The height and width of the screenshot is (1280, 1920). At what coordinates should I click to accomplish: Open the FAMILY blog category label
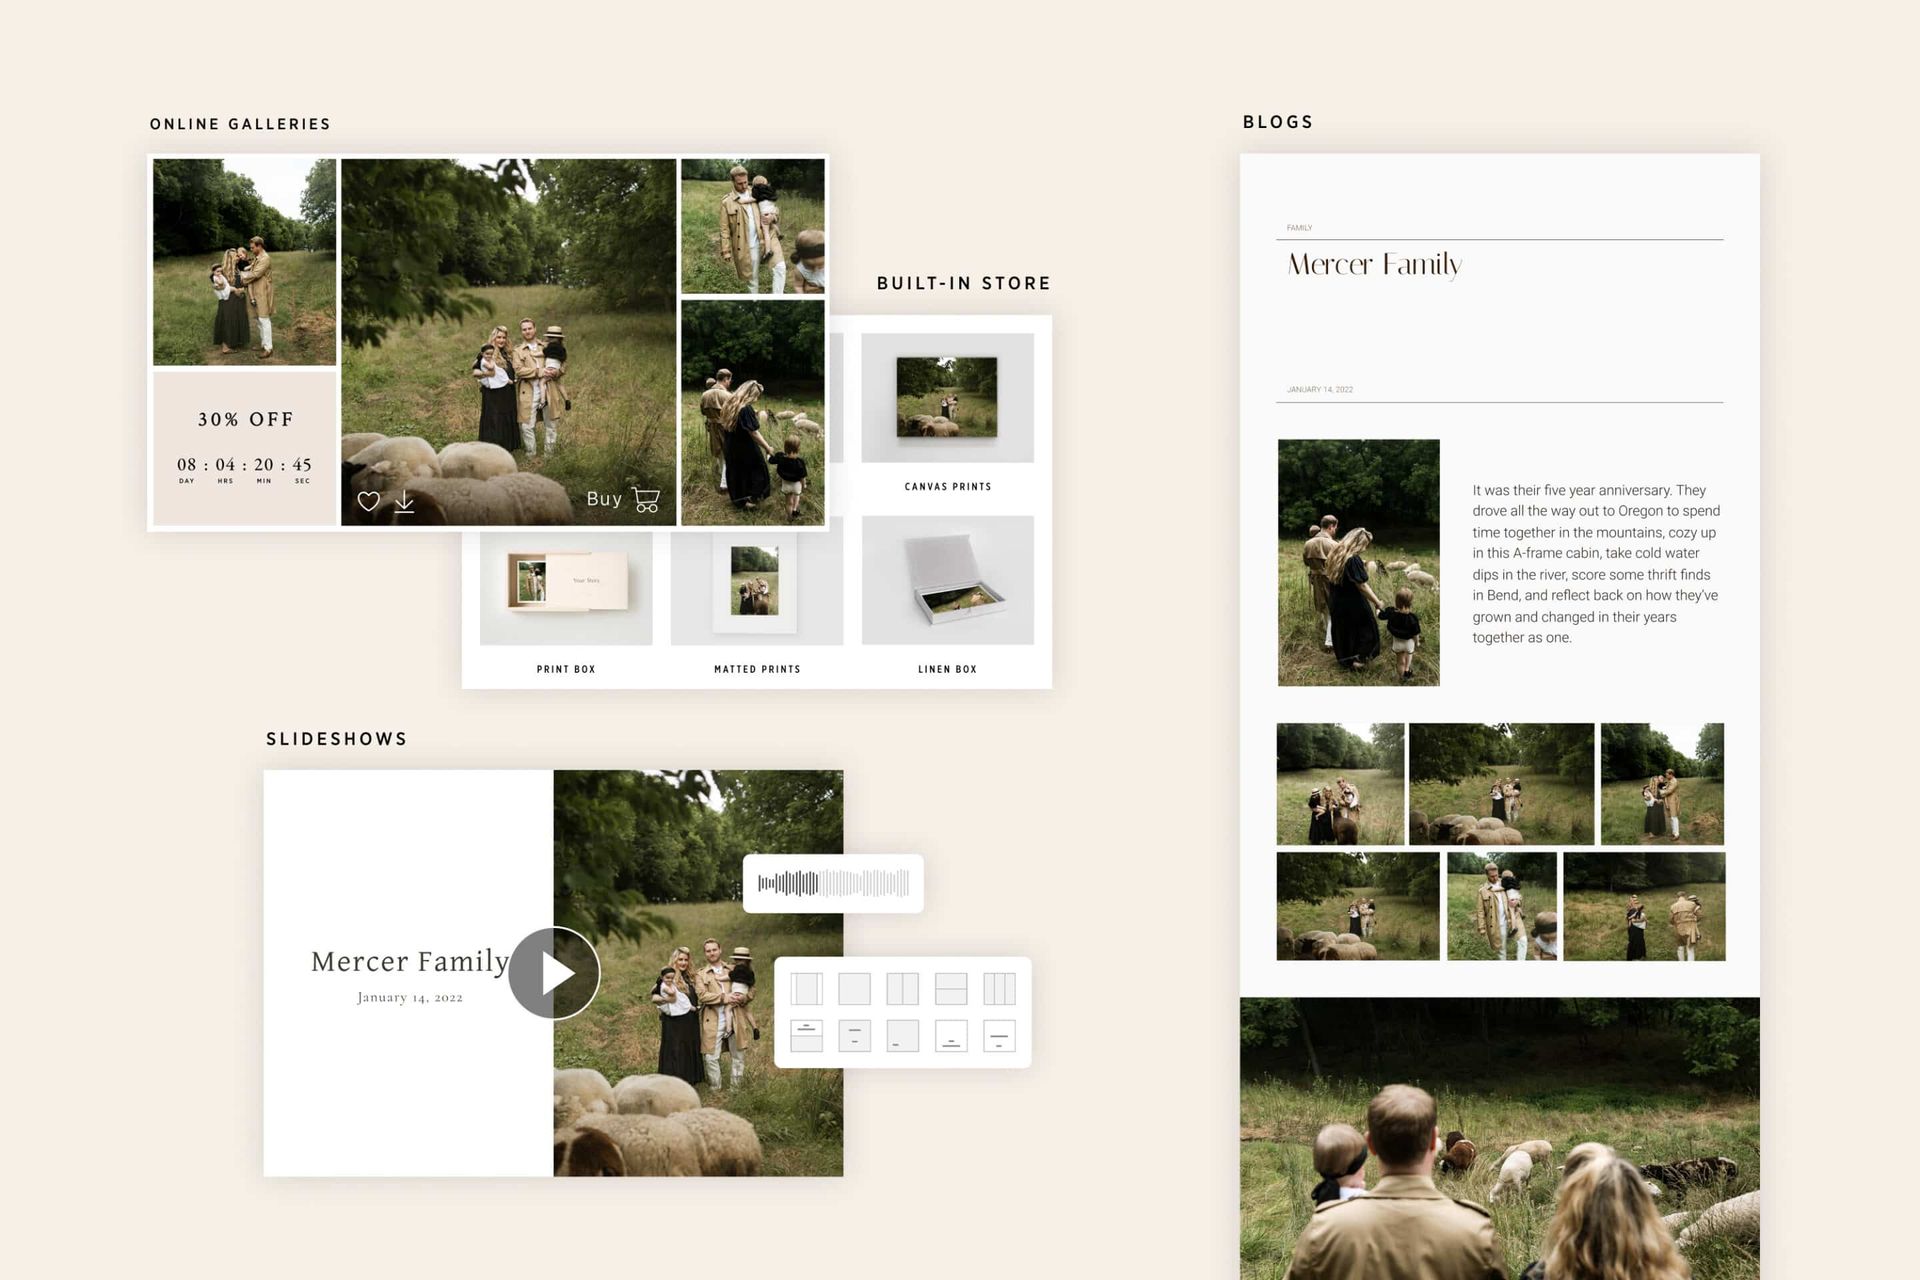click(1300, 228)
